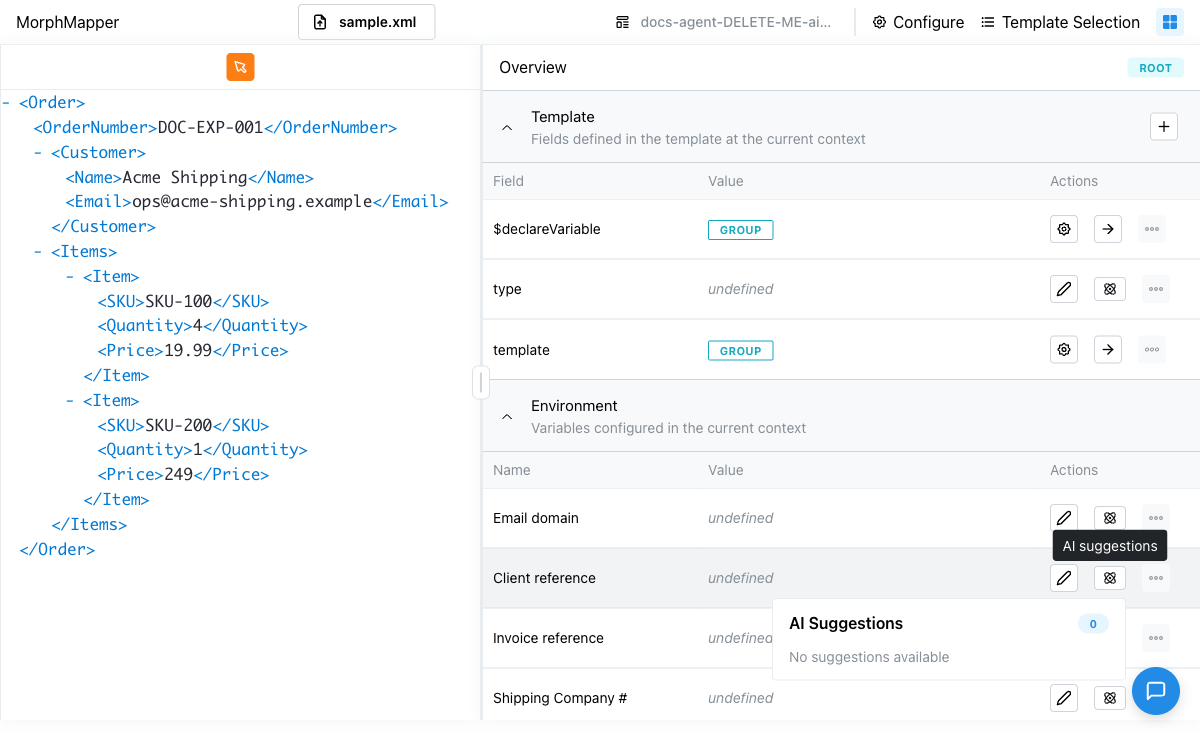This screenshot has height=735, width=1200.
Task: Select the SKU-100 value
Action: (x=179, y=302)
